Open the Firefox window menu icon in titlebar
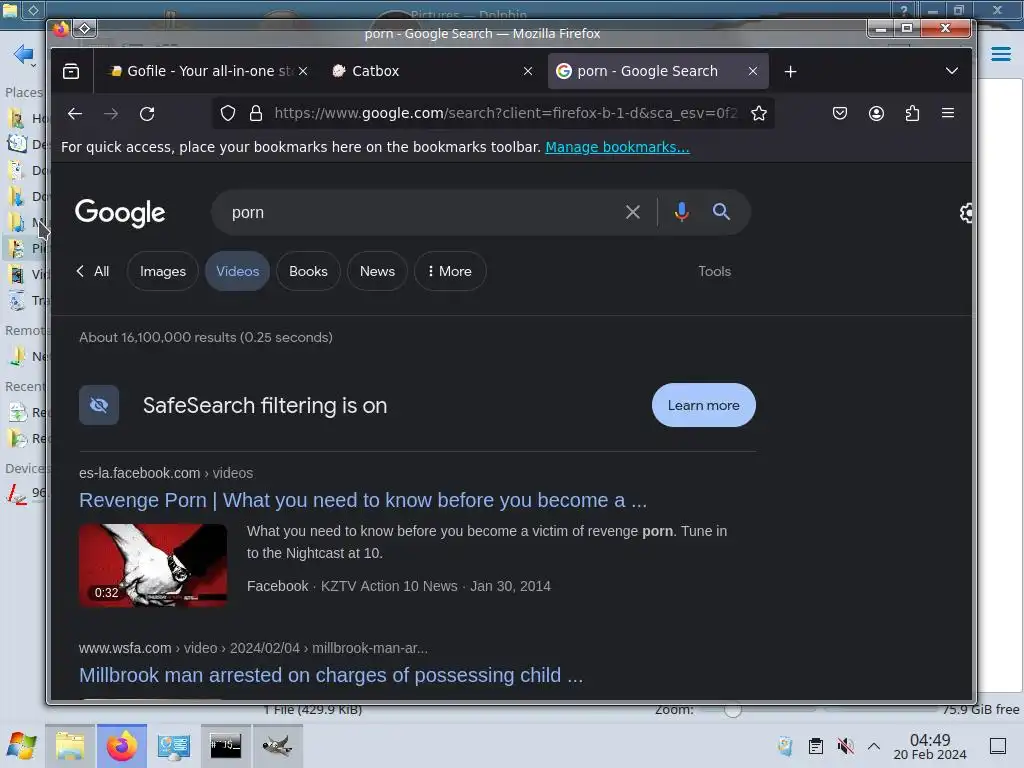Screen dimensions: 1024x768 (85, 28)
